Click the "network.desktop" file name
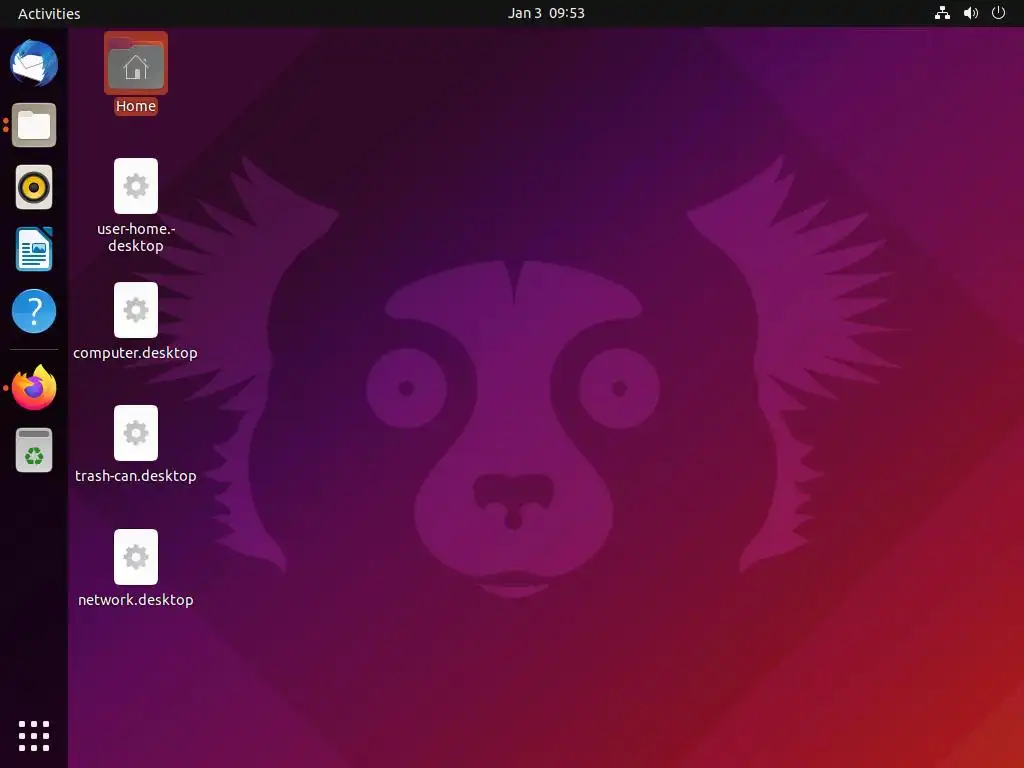 (x=136, y=600)
